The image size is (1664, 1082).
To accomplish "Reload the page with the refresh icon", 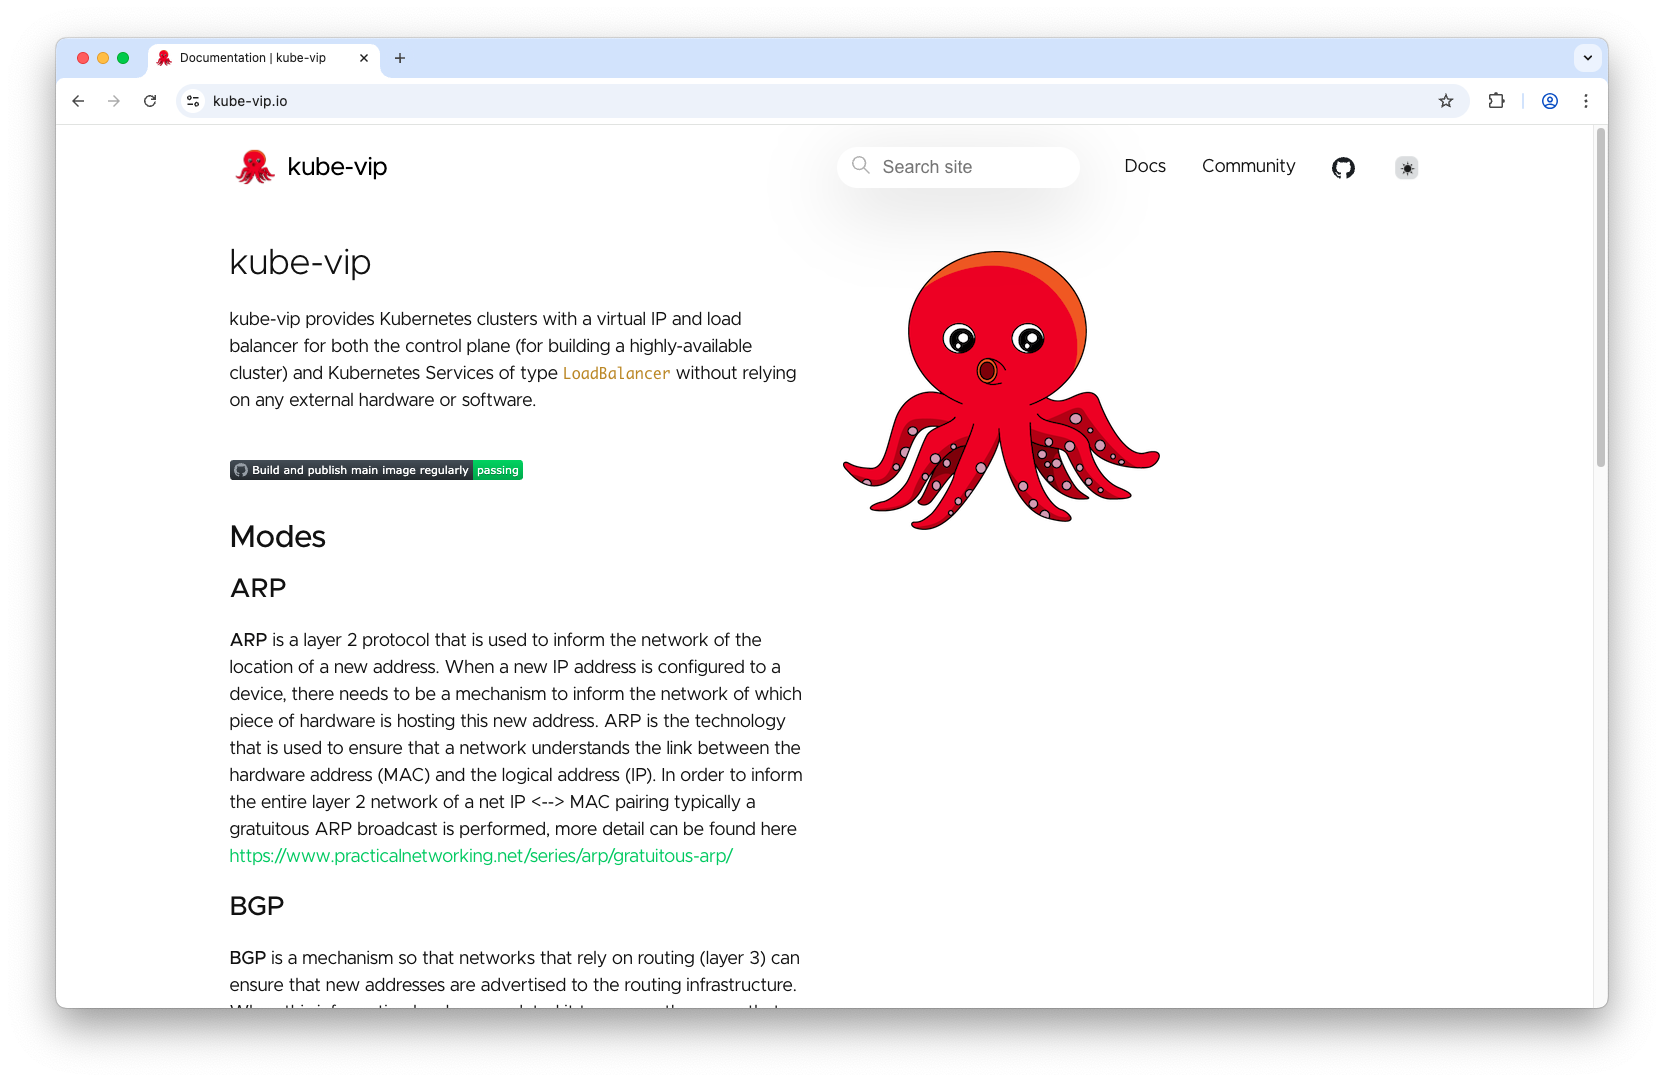I will (150, 101).
